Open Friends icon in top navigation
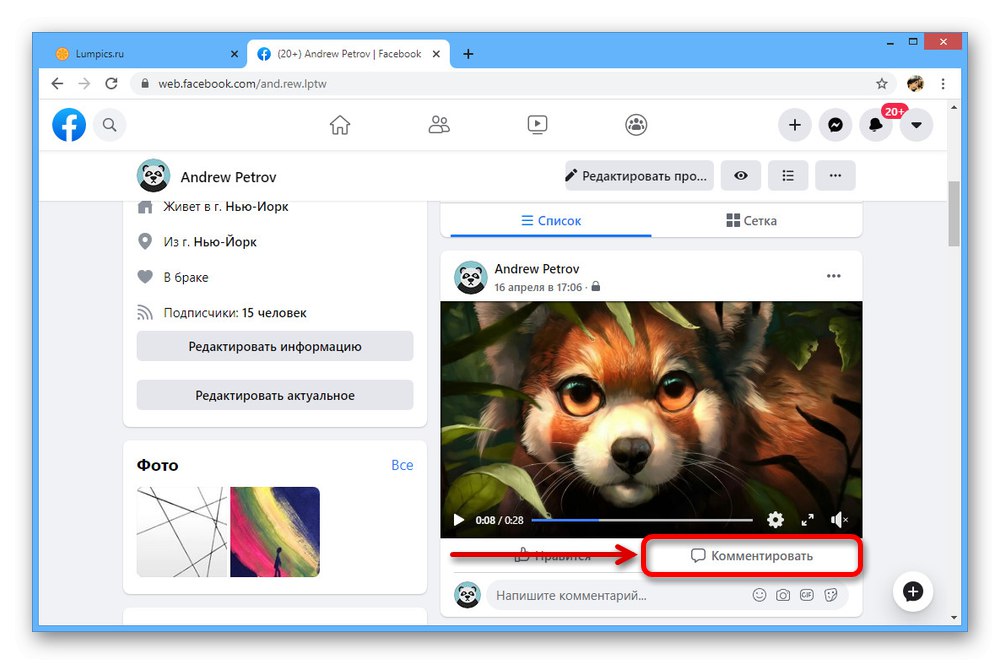The height and width of the screenshot is (664, 1000). tap(439, 125)
